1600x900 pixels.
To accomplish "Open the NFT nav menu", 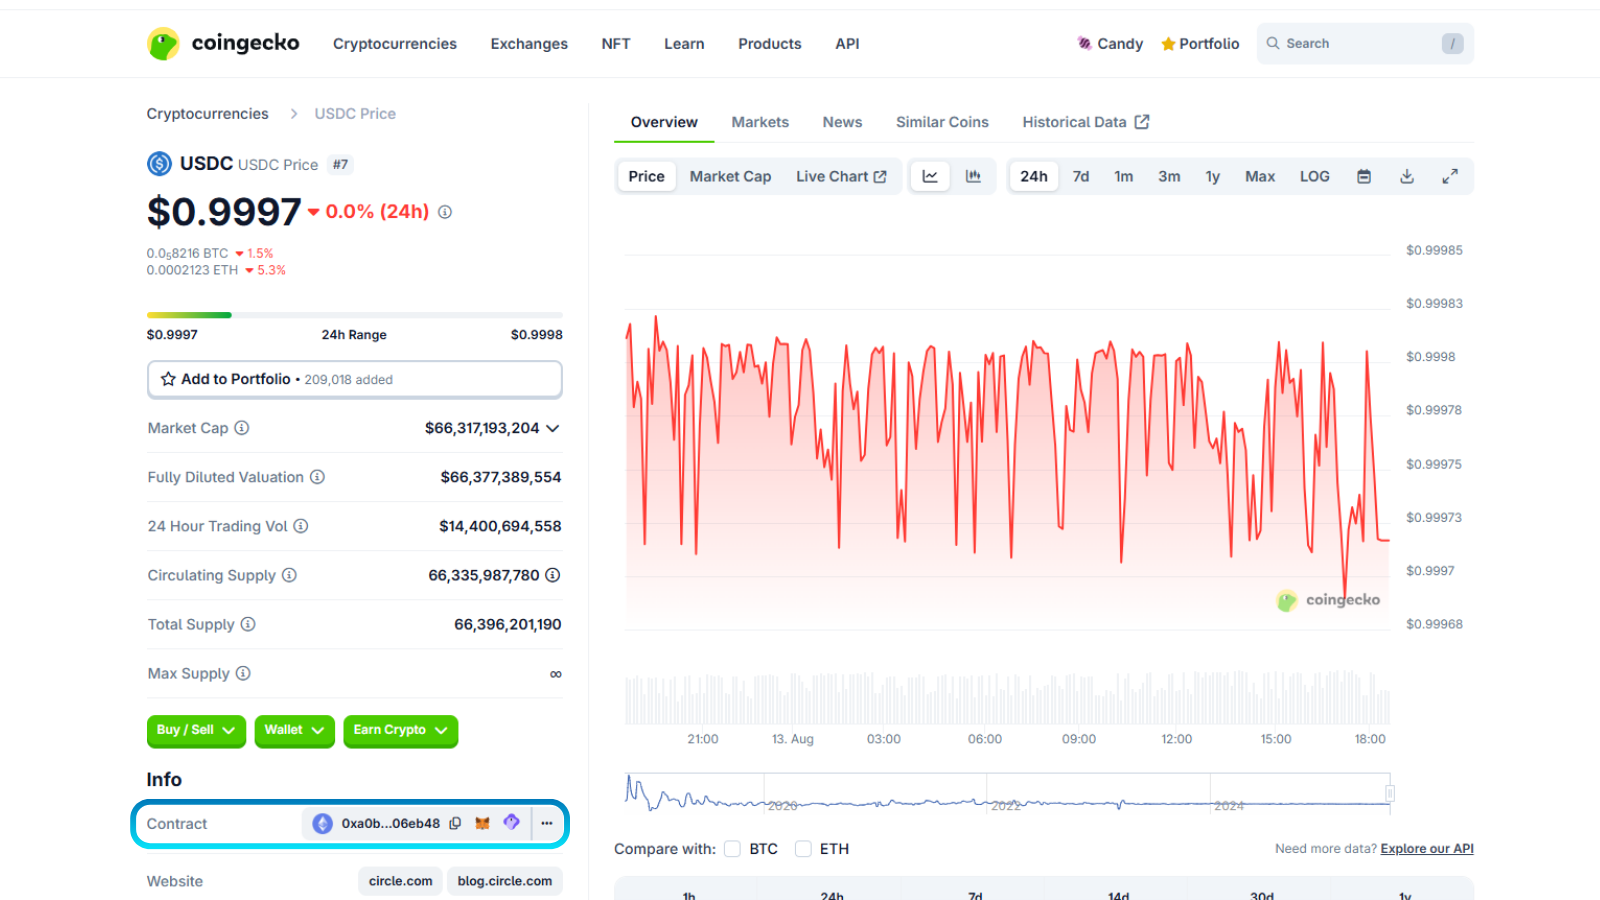I will pos(616,44).
